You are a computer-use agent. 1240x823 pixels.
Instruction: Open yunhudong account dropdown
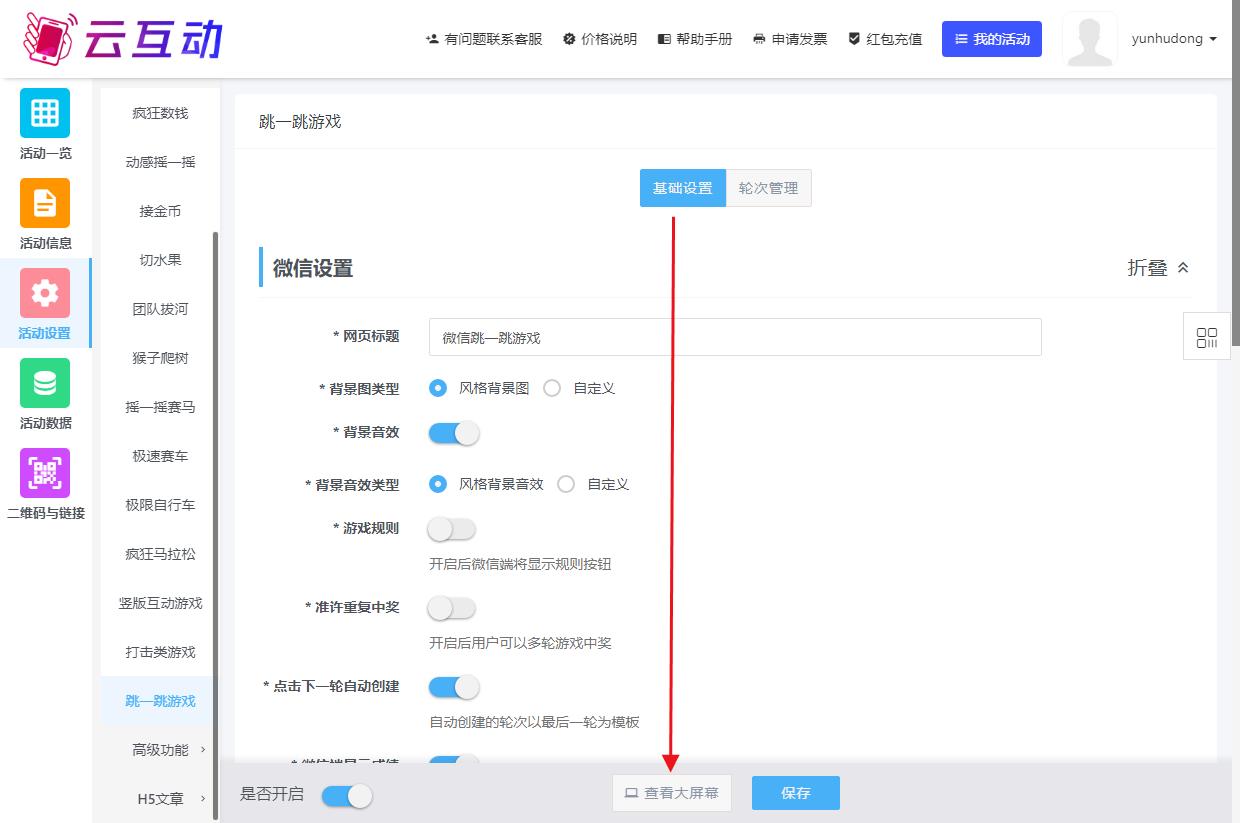click(1174, 39)
